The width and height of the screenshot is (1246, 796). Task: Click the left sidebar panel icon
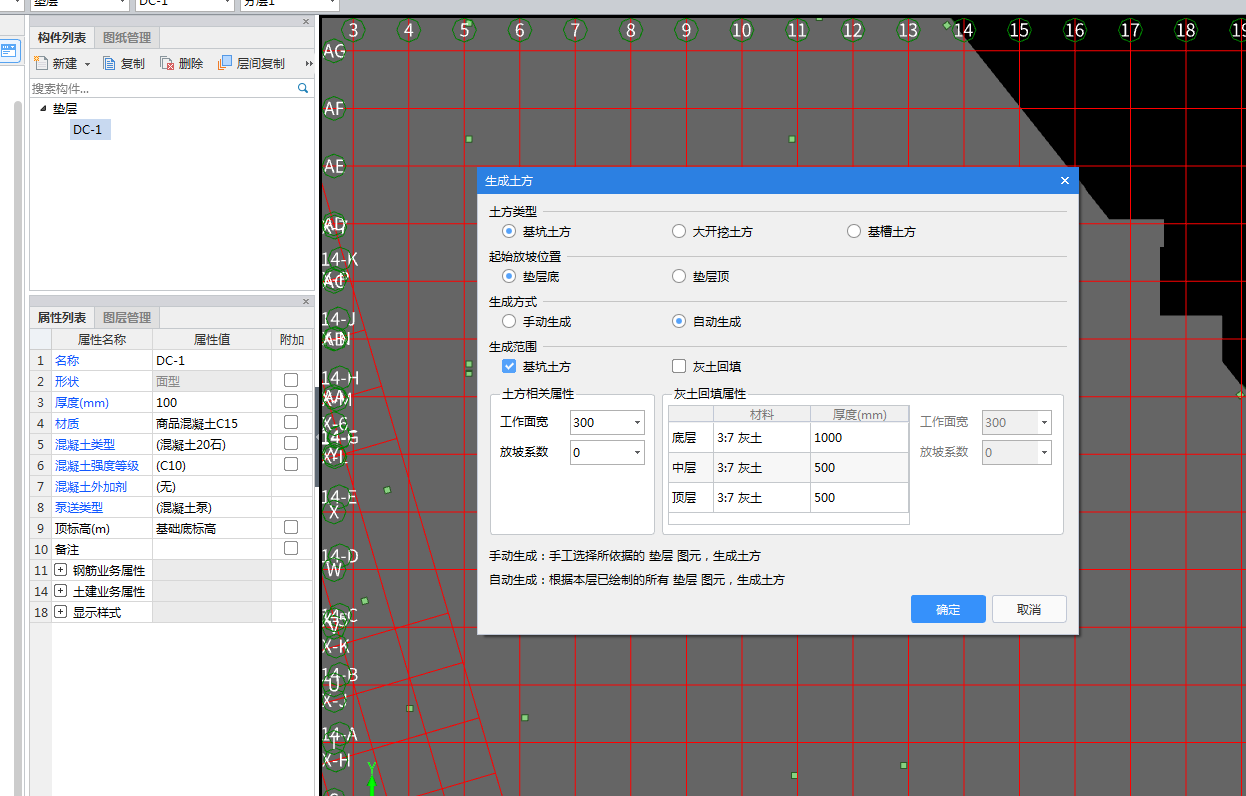click(9, 50)
